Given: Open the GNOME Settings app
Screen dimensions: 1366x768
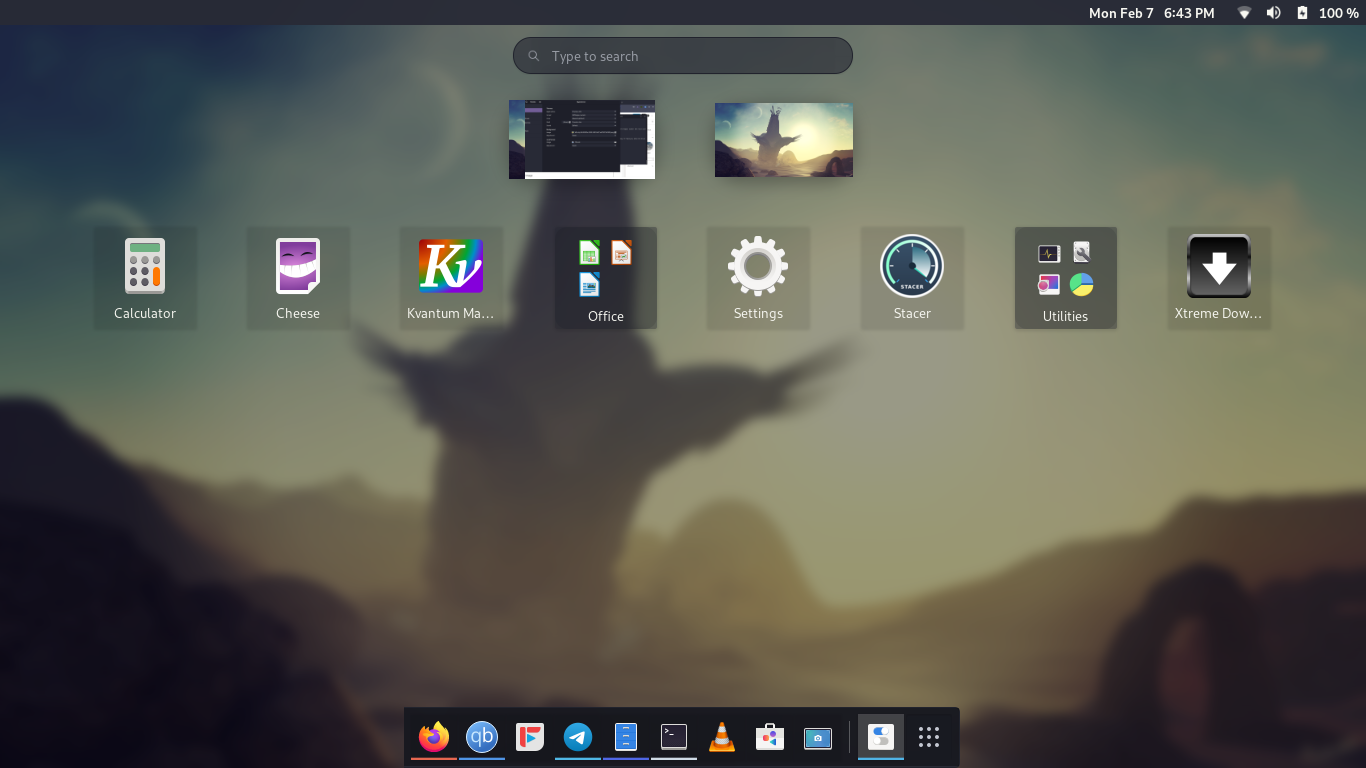Looking at the screenshot, I should tap(758, 267).
